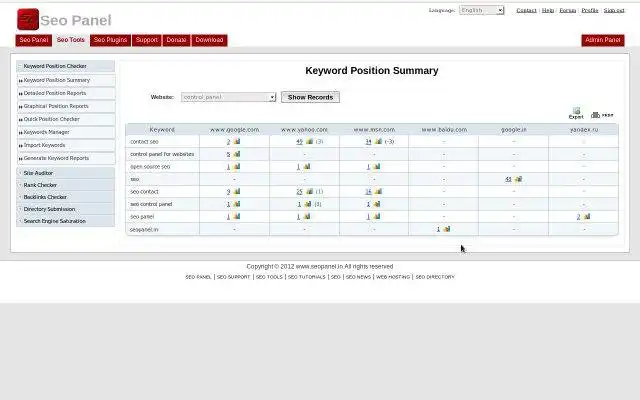Screen dimensions: 640x400
Task: Open the Contact link at top
Action: [526, 10]
